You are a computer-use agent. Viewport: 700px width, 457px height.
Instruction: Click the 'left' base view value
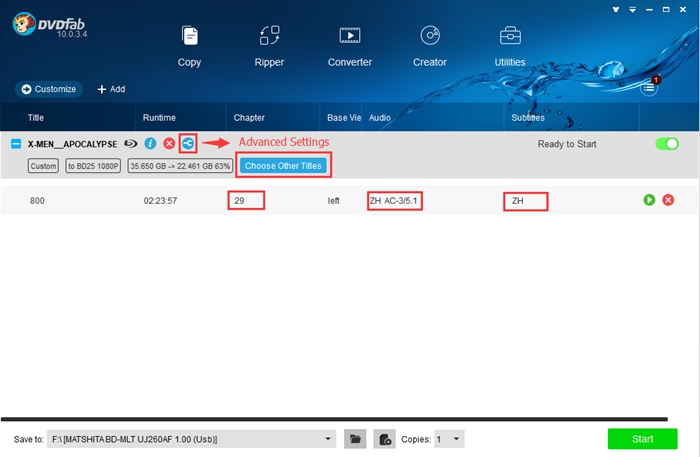coord(333,201)
